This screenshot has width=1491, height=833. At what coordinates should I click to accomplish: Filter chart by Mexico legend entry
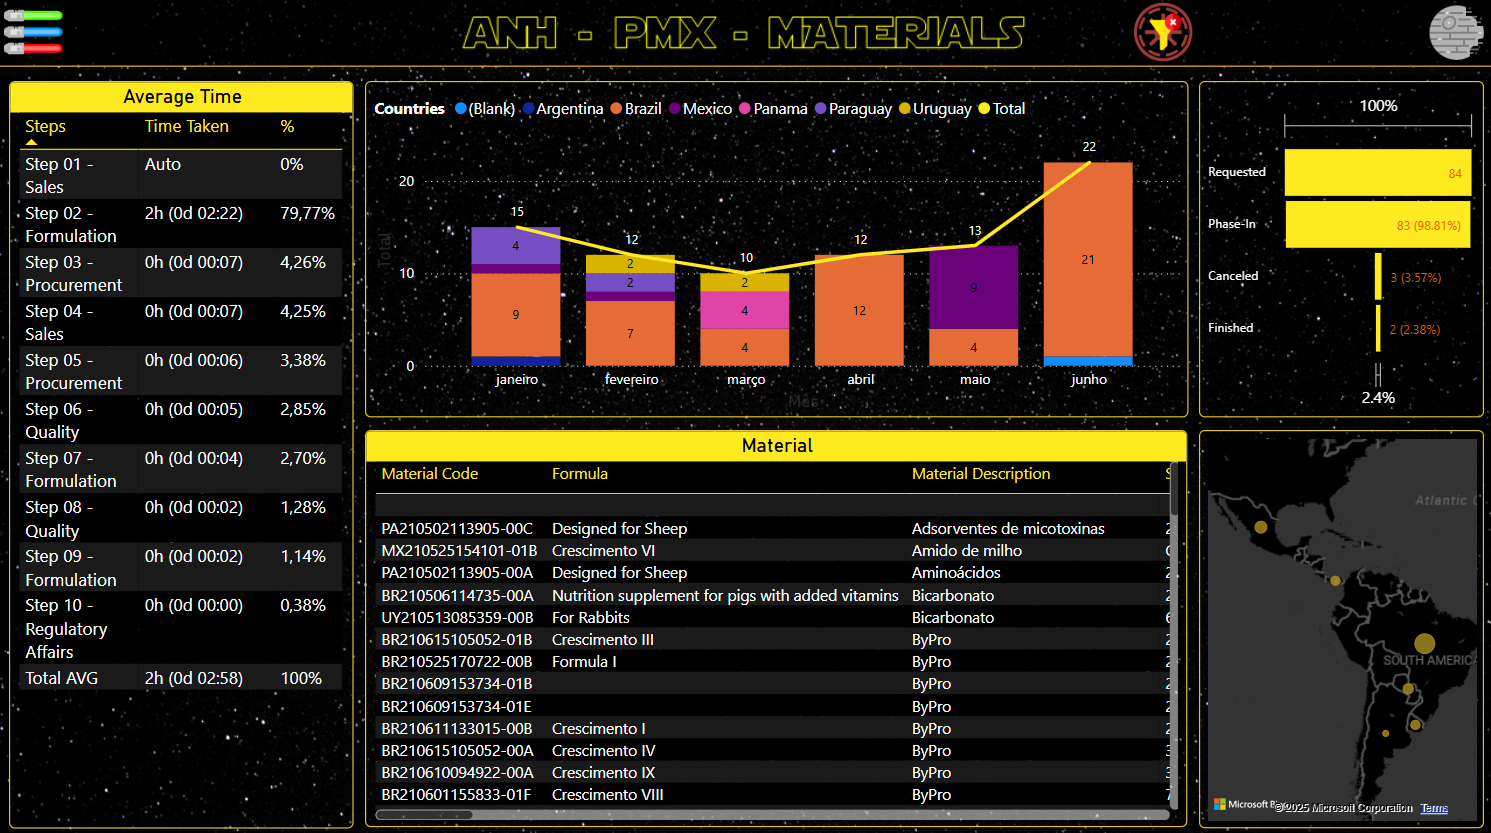click(701, 108)
